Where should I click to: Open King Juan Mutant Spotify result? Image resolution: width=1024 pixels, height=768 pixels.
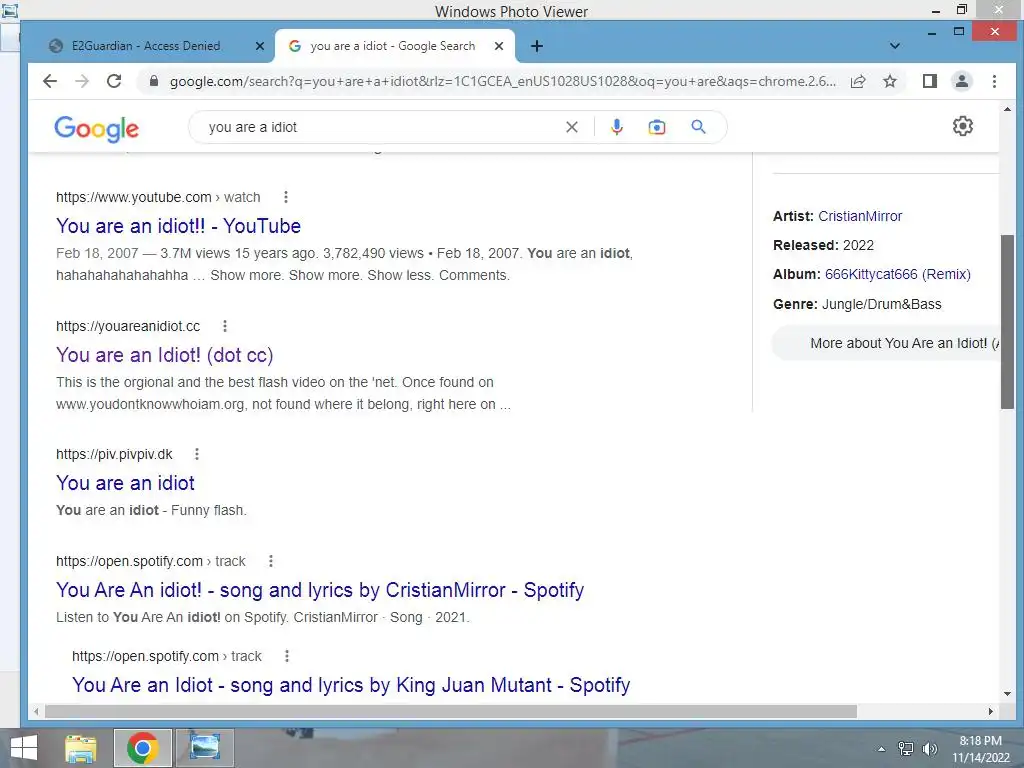pos(351,685)
